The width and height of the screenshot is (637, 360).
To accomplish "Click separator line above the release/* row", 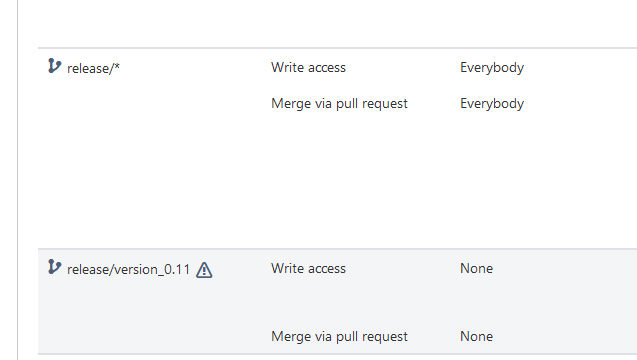I will point(337,48).
